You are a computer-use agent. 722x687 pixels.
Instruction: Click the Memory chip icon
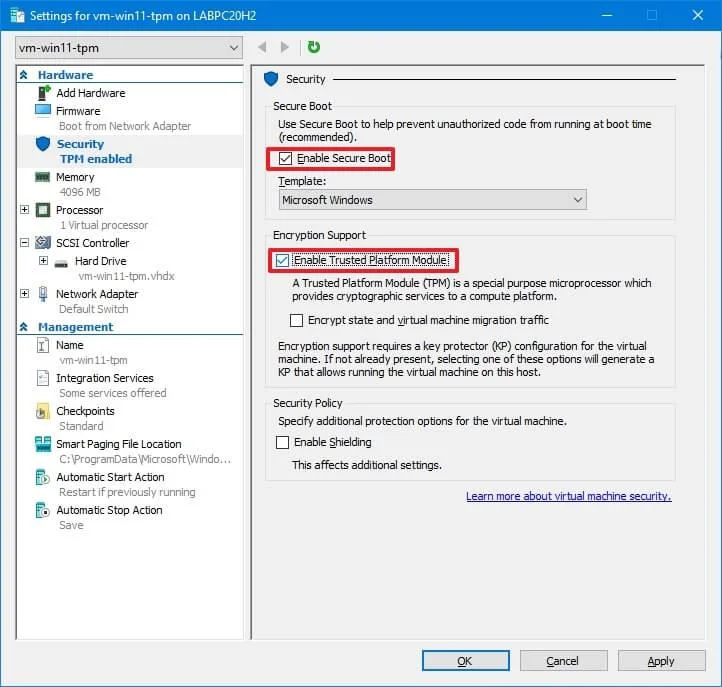point(42,177)
